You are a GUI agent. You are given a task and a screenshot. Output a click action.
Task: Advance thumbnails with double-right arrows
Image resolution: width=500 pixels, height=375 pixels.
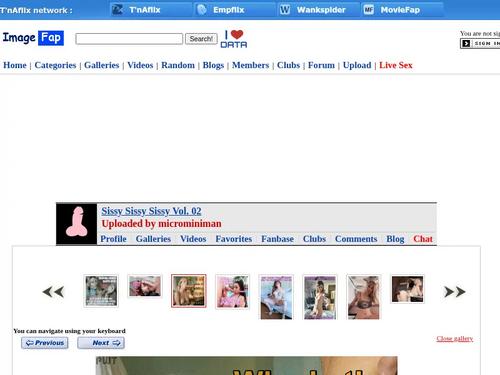[x=455, y=292]
